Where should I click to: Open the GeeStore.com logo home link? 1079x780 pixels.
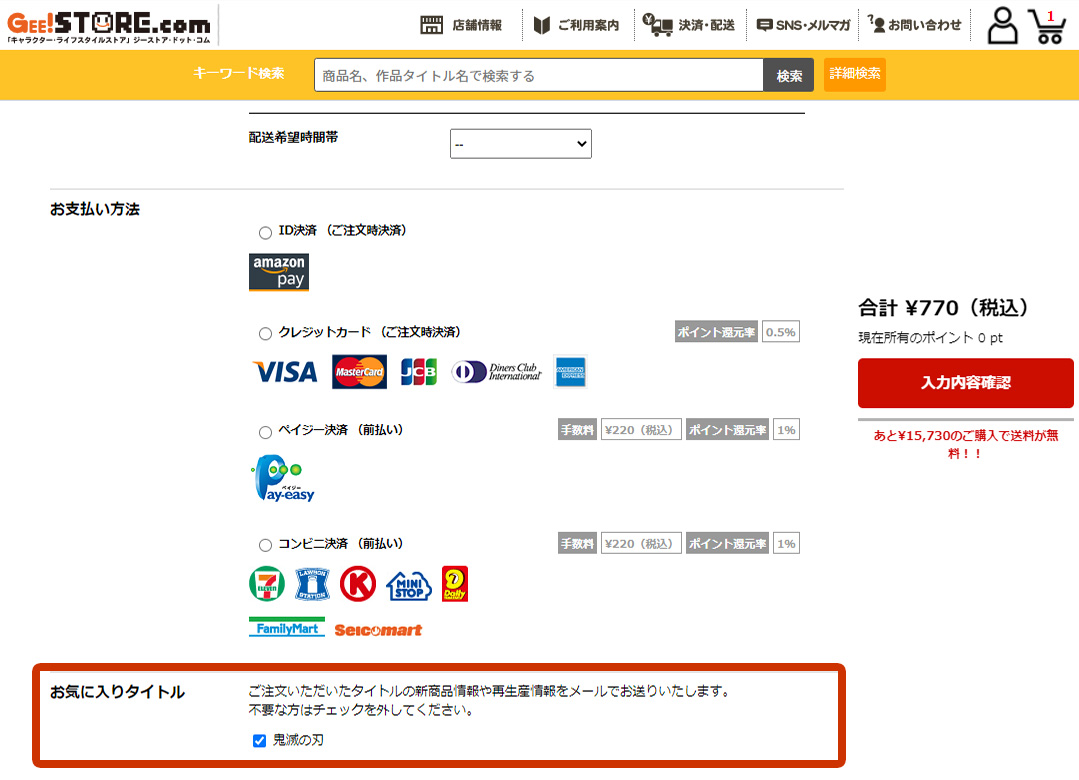[109, 27]
